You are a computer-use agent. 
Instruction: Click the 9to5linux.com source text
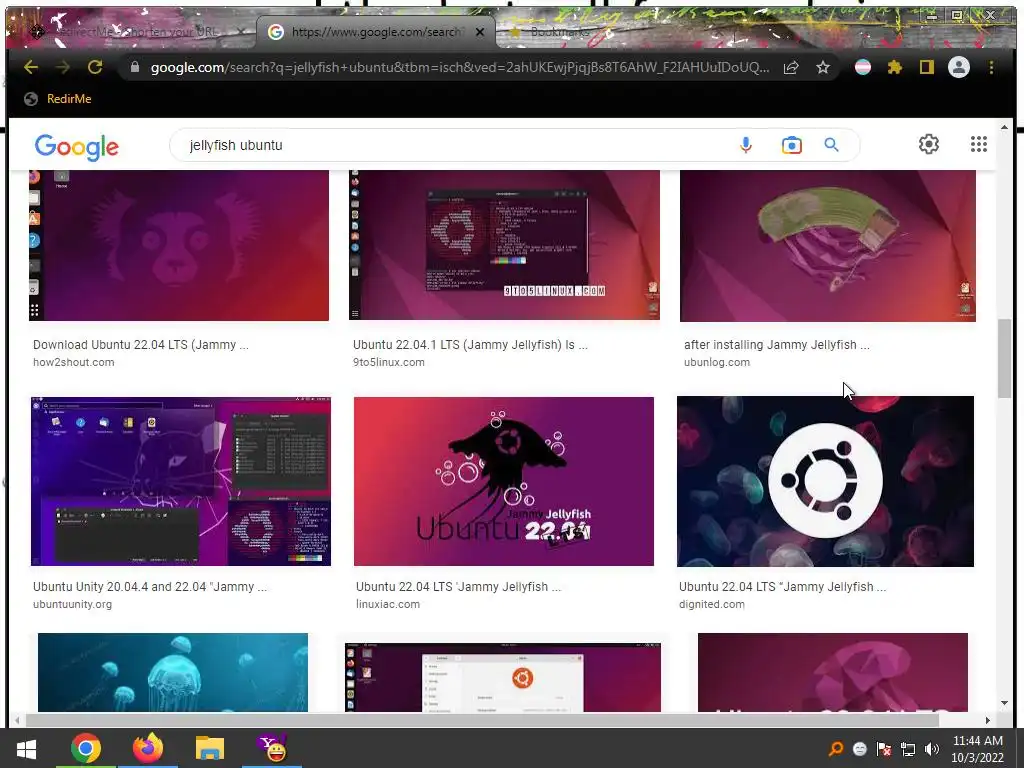[x=389, y=362]
